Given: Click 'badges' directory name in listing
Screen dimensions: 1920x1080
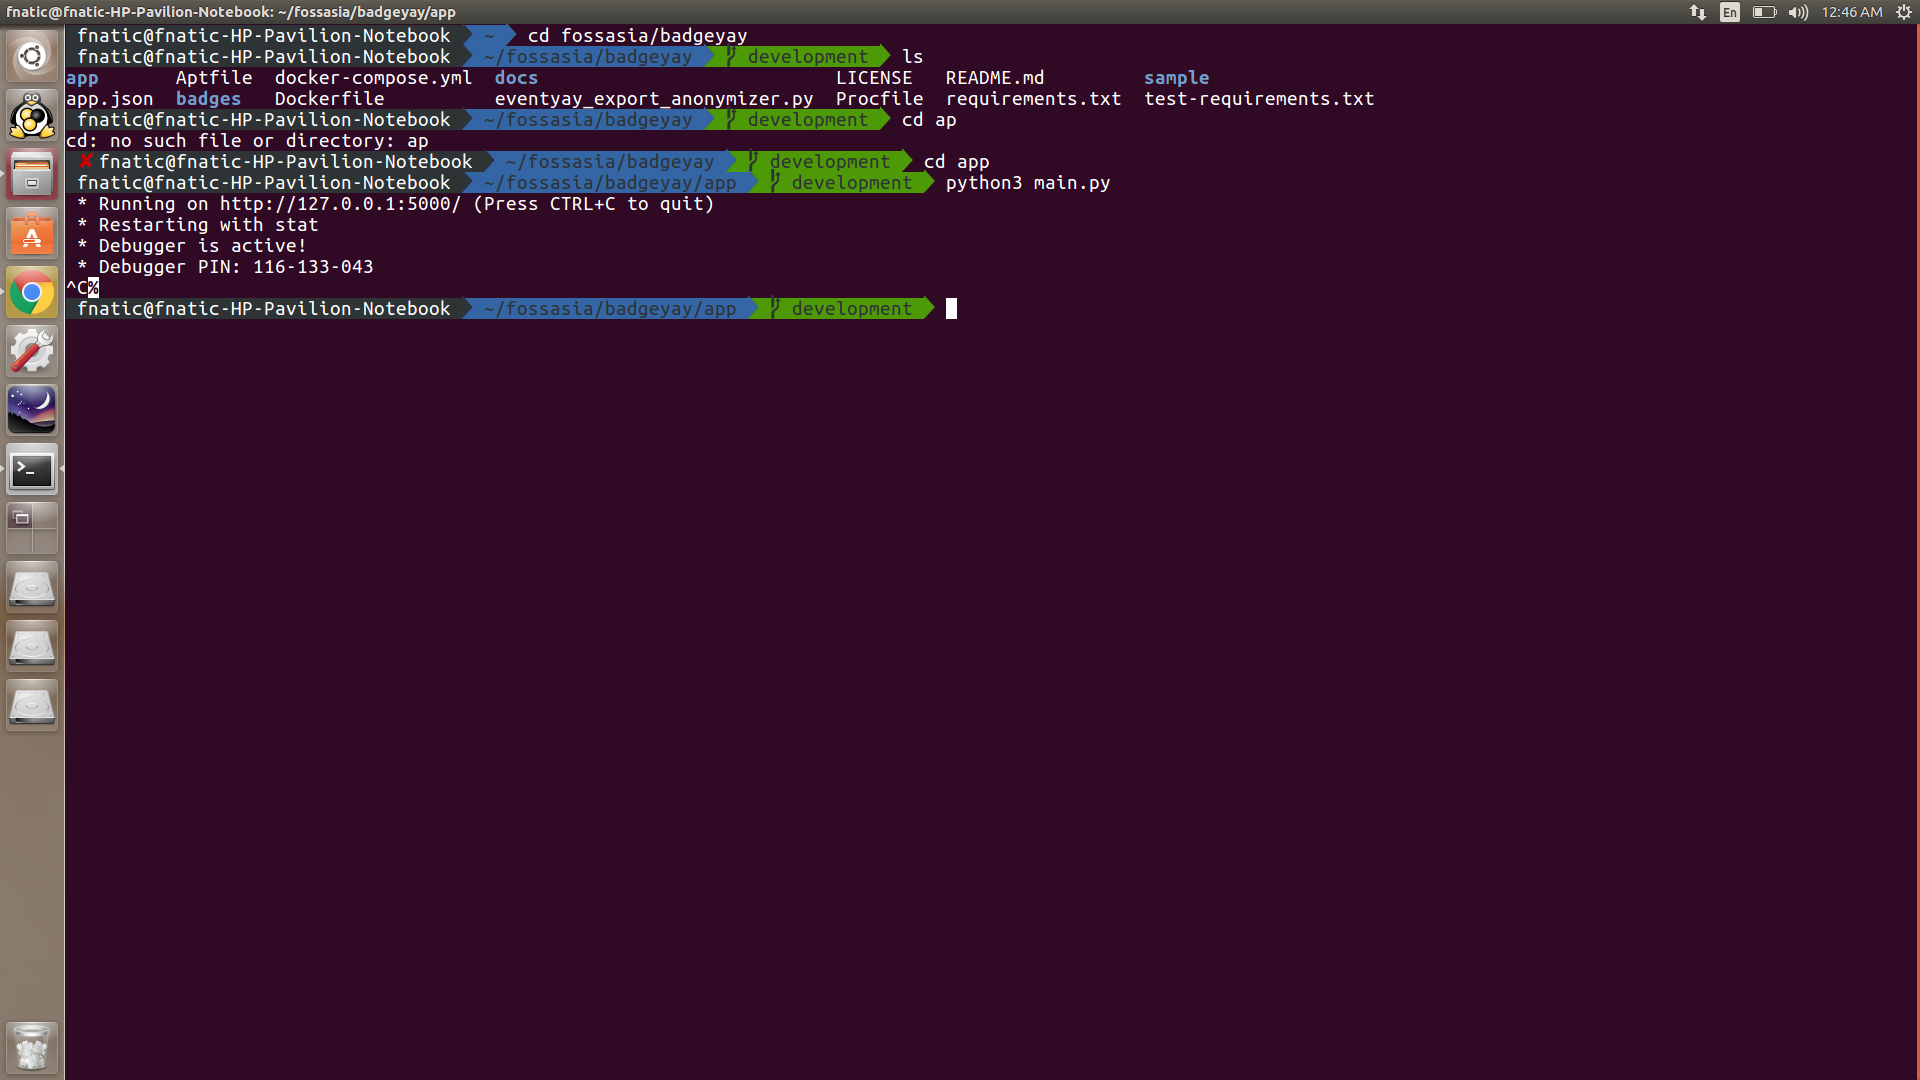Looking at the screenshot, I should [x=208, y=99].
